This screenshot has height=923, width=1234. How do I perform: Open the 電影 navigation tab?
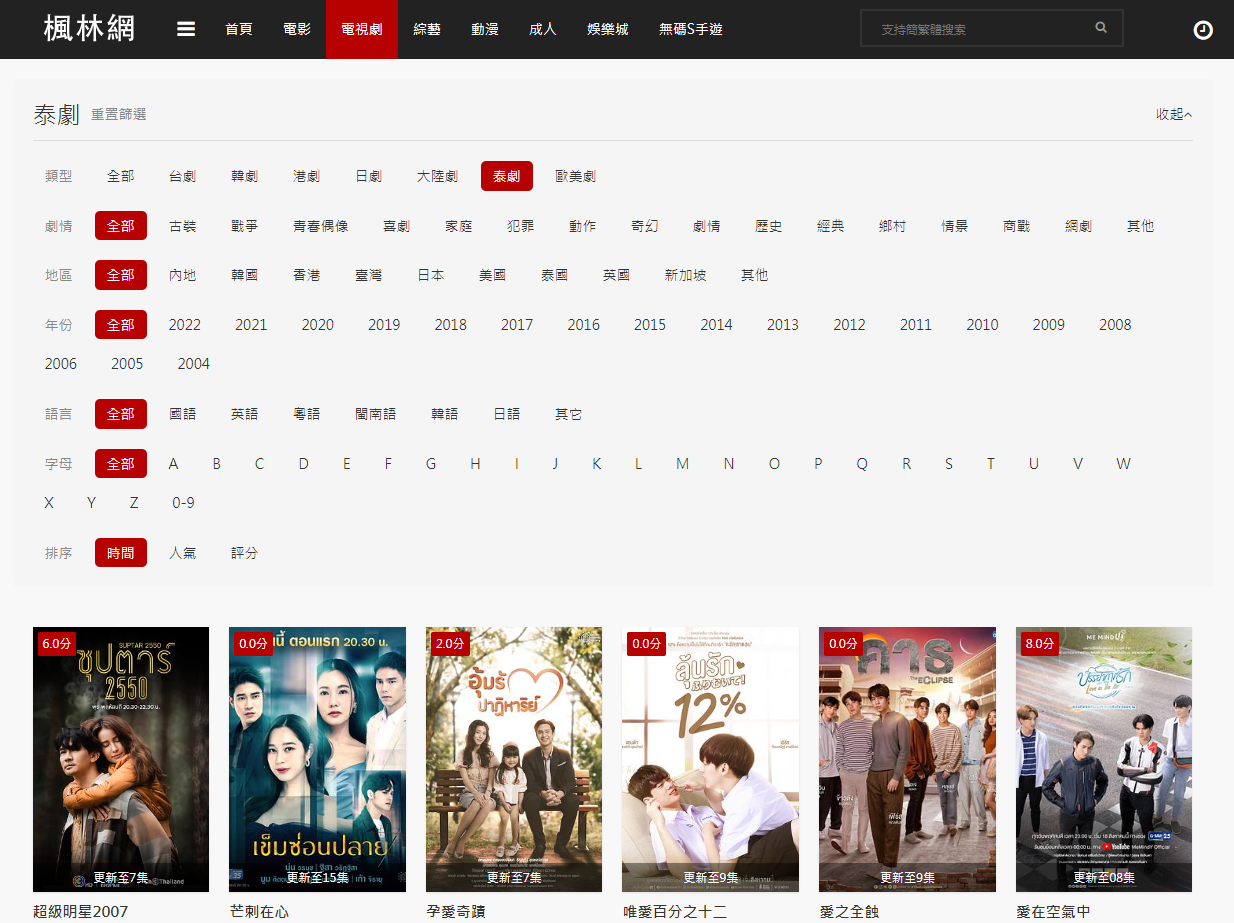(x=297, y=29)
